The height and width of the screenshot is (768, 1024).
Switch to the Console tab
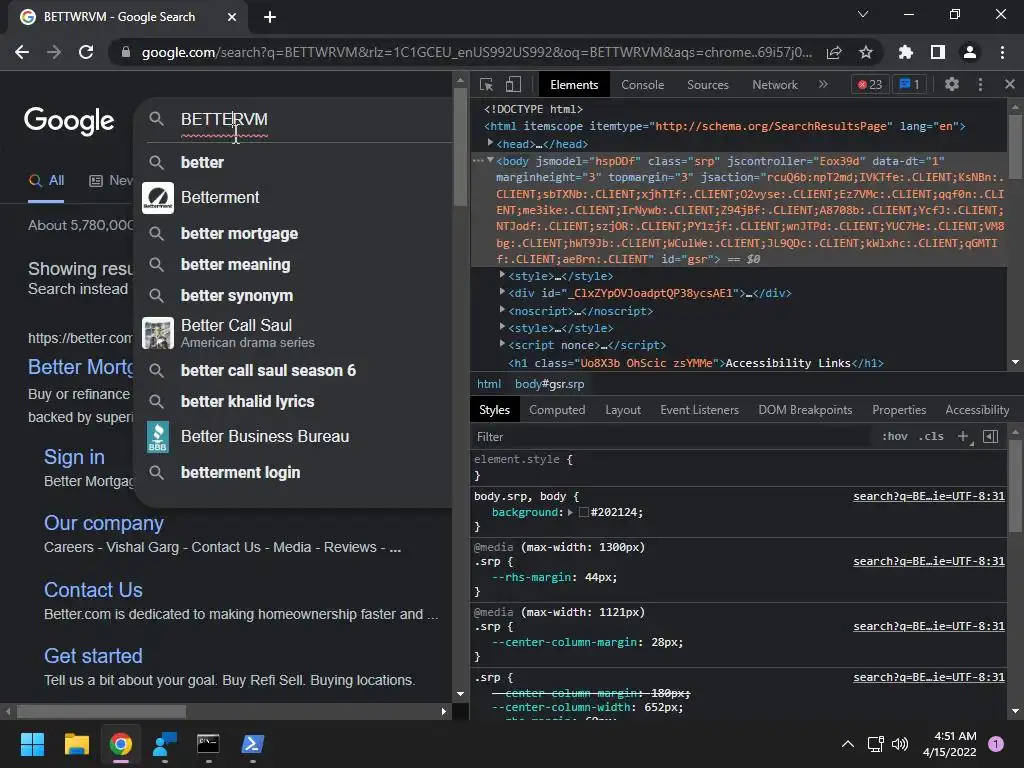click(x=643, y=85)
